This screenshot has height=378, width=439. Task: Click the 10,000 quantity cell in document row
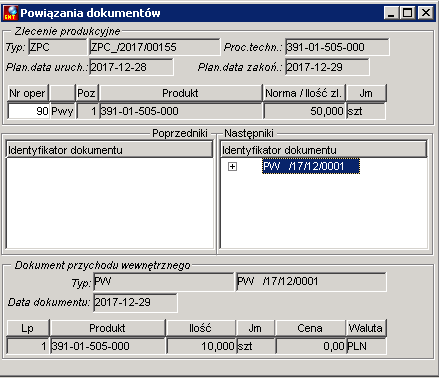pos(201,346)
